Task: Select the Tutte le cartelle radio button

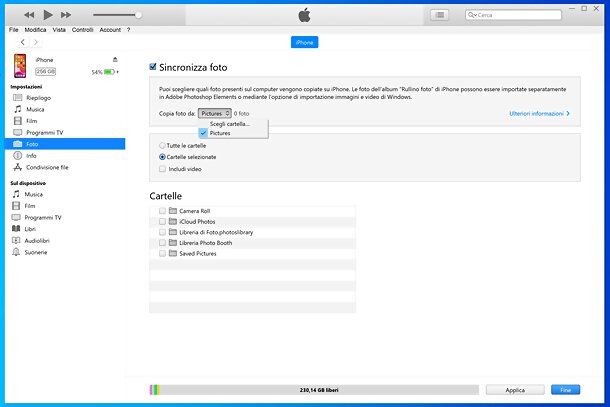Action: [x=162, y=146]
